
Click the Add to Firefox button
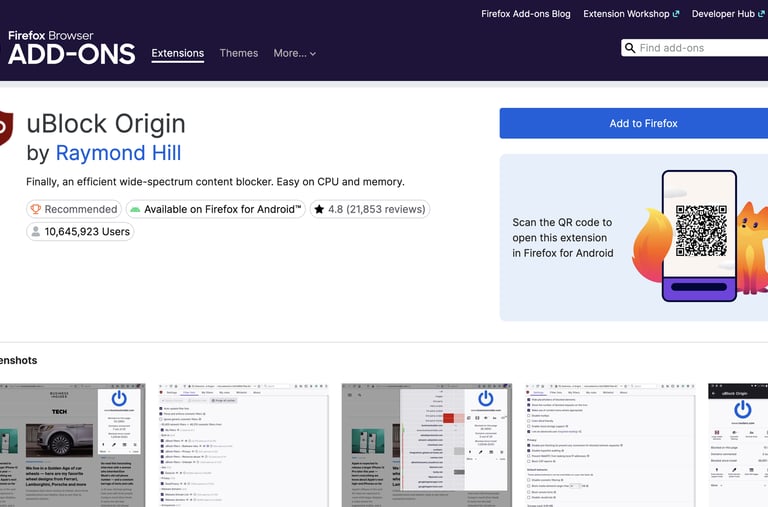(x=634, y=123)
